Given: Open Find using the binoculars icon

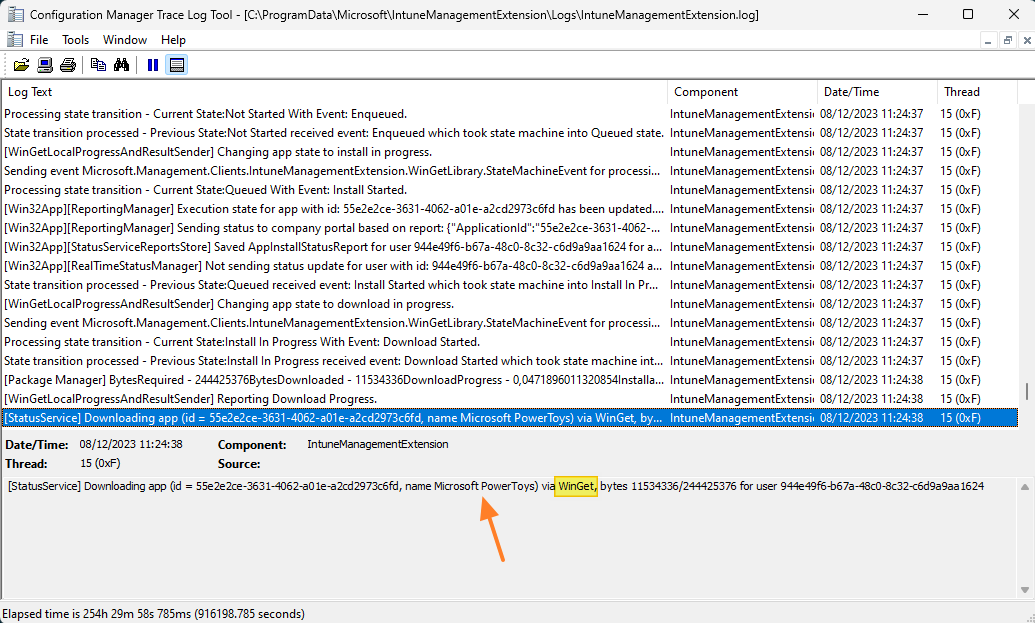Looking at the screenshot, I should (x=120, y=64).
